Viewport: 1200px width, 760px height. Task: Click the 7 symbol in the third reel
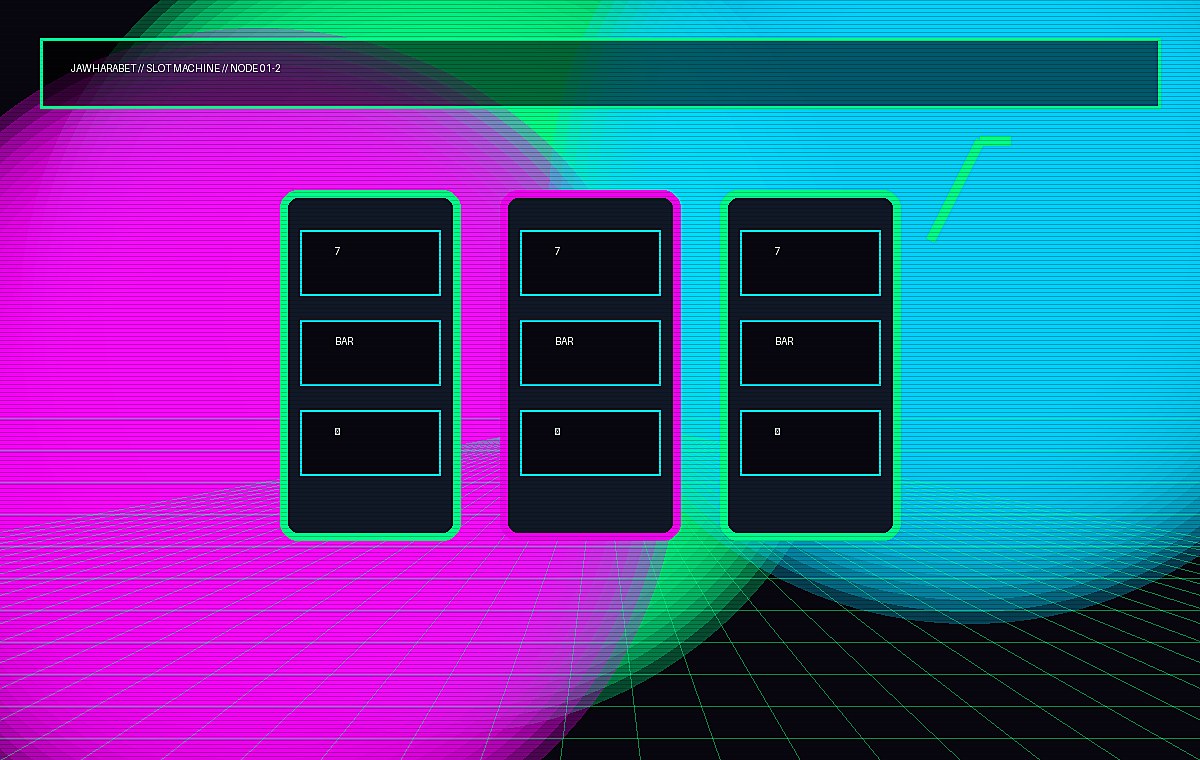pyautogui.click(x=810, y=263)
